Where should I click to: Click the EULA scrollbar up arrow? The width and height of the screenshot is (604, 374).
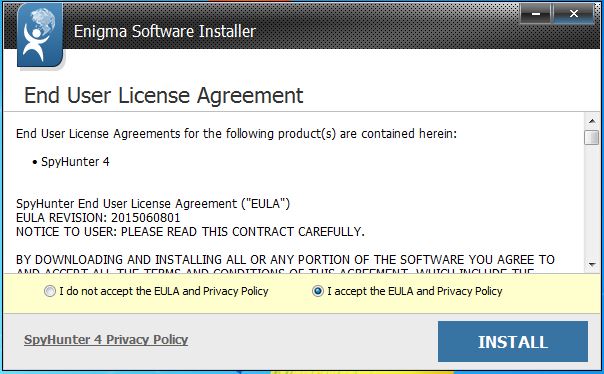tap(592, 121)
